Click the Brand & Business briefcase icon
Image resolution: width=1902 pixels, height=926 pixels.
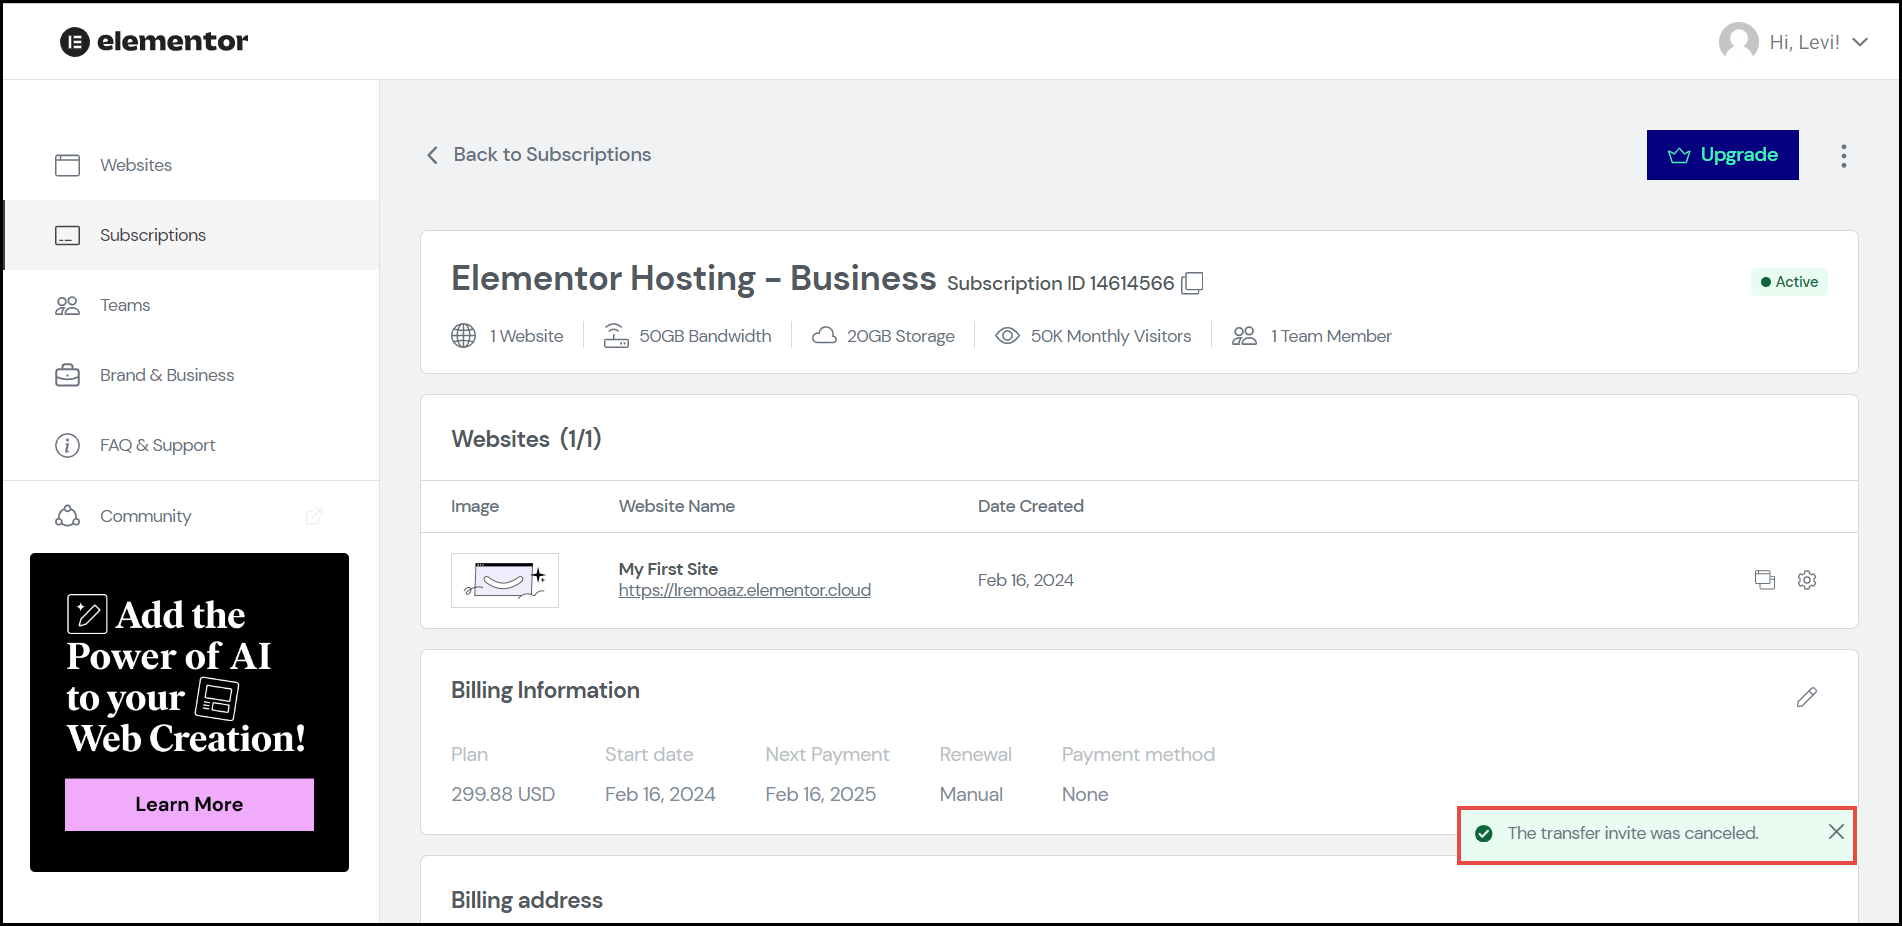pyautogui.click(x=68, y=375)
